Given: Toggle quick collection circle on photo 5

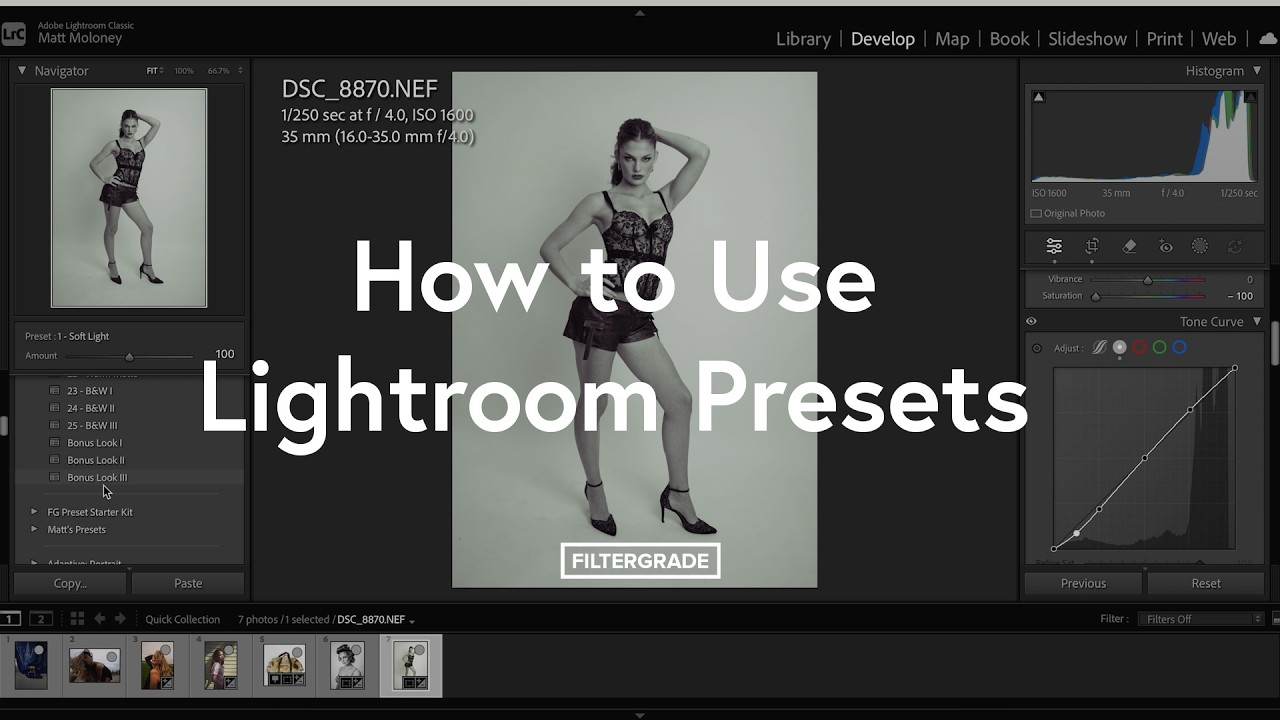Looking at the screenshot, I should point(298,650).
